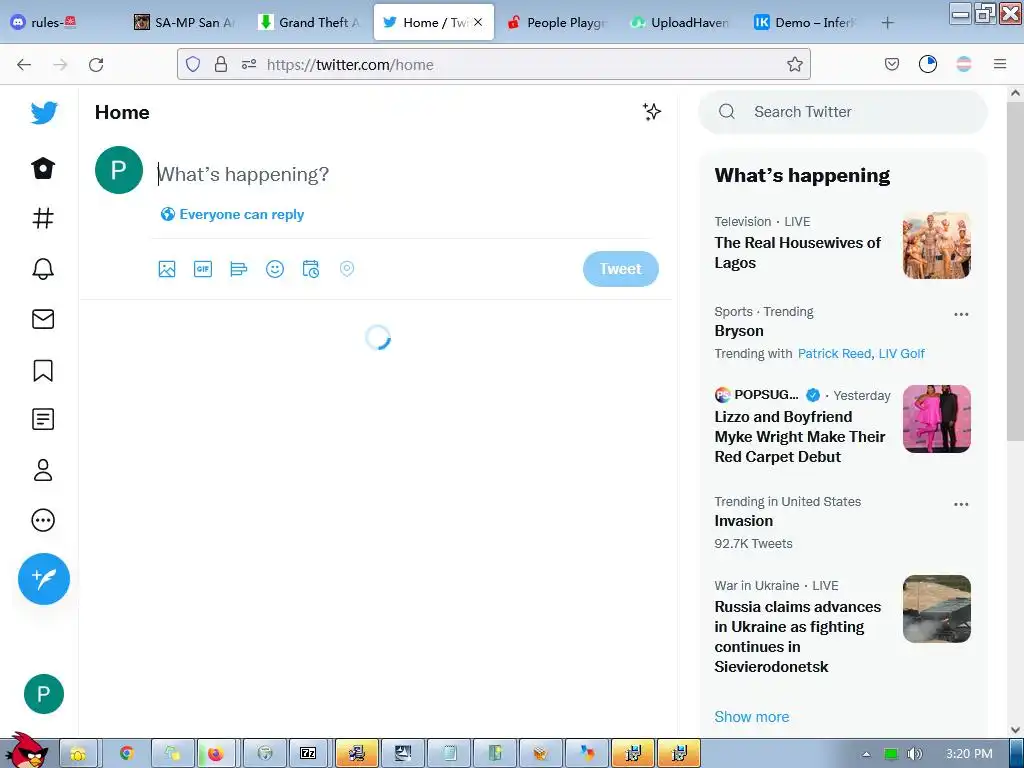The image size is (1024, 768).
Task: Open More options circle icon in sidebar
Action: click(43, 520)
